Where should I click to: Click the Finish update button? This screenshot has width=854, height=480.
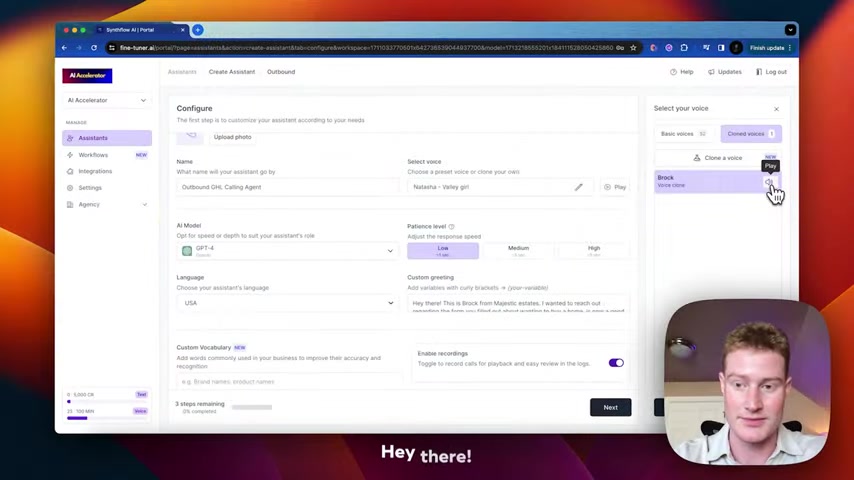tap(767, 48)
